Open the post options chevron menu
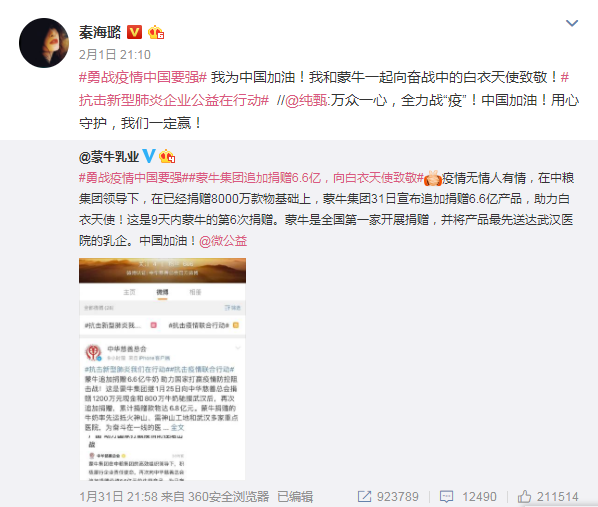Image resolution: width=598 pixels, height=507 pixels. pyautogui.click(x=572, y=23)
